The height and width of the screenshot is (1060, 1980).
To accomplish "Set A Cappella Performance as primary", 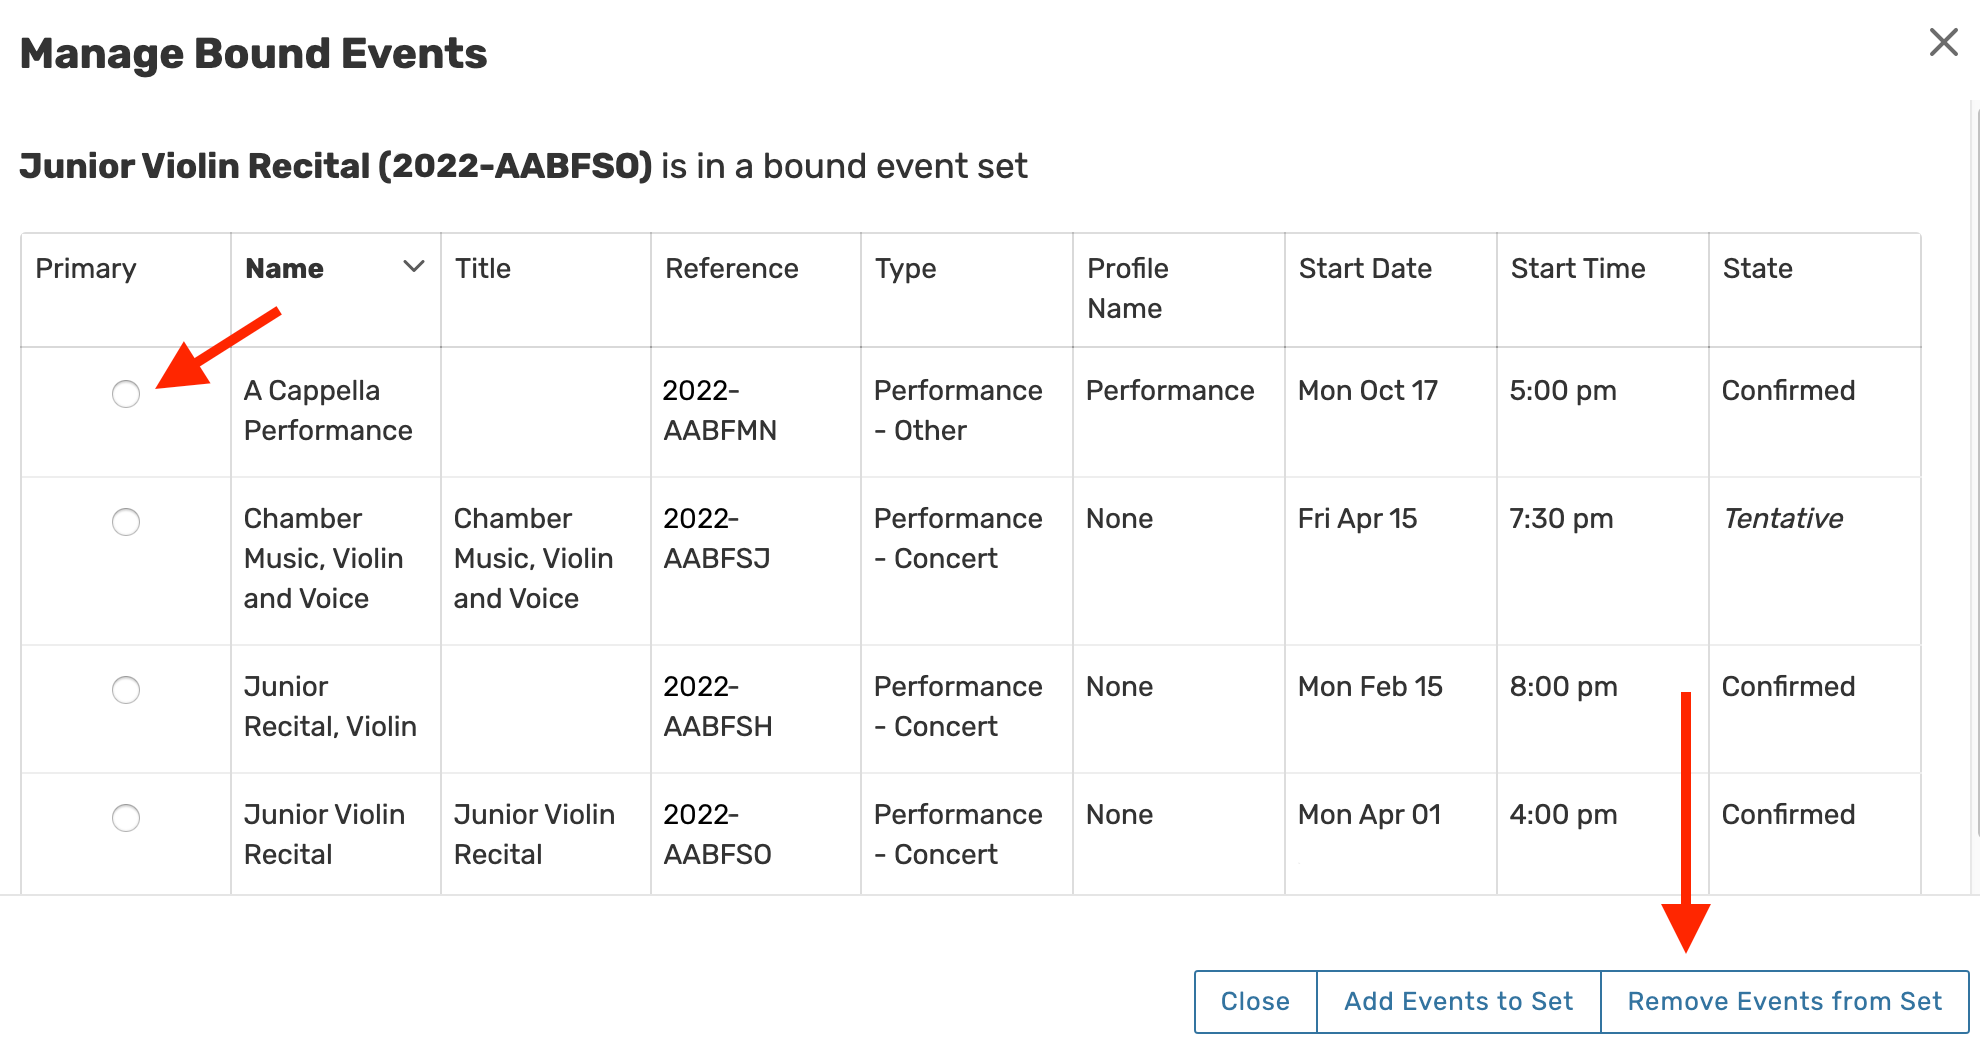I will point(126,394).
